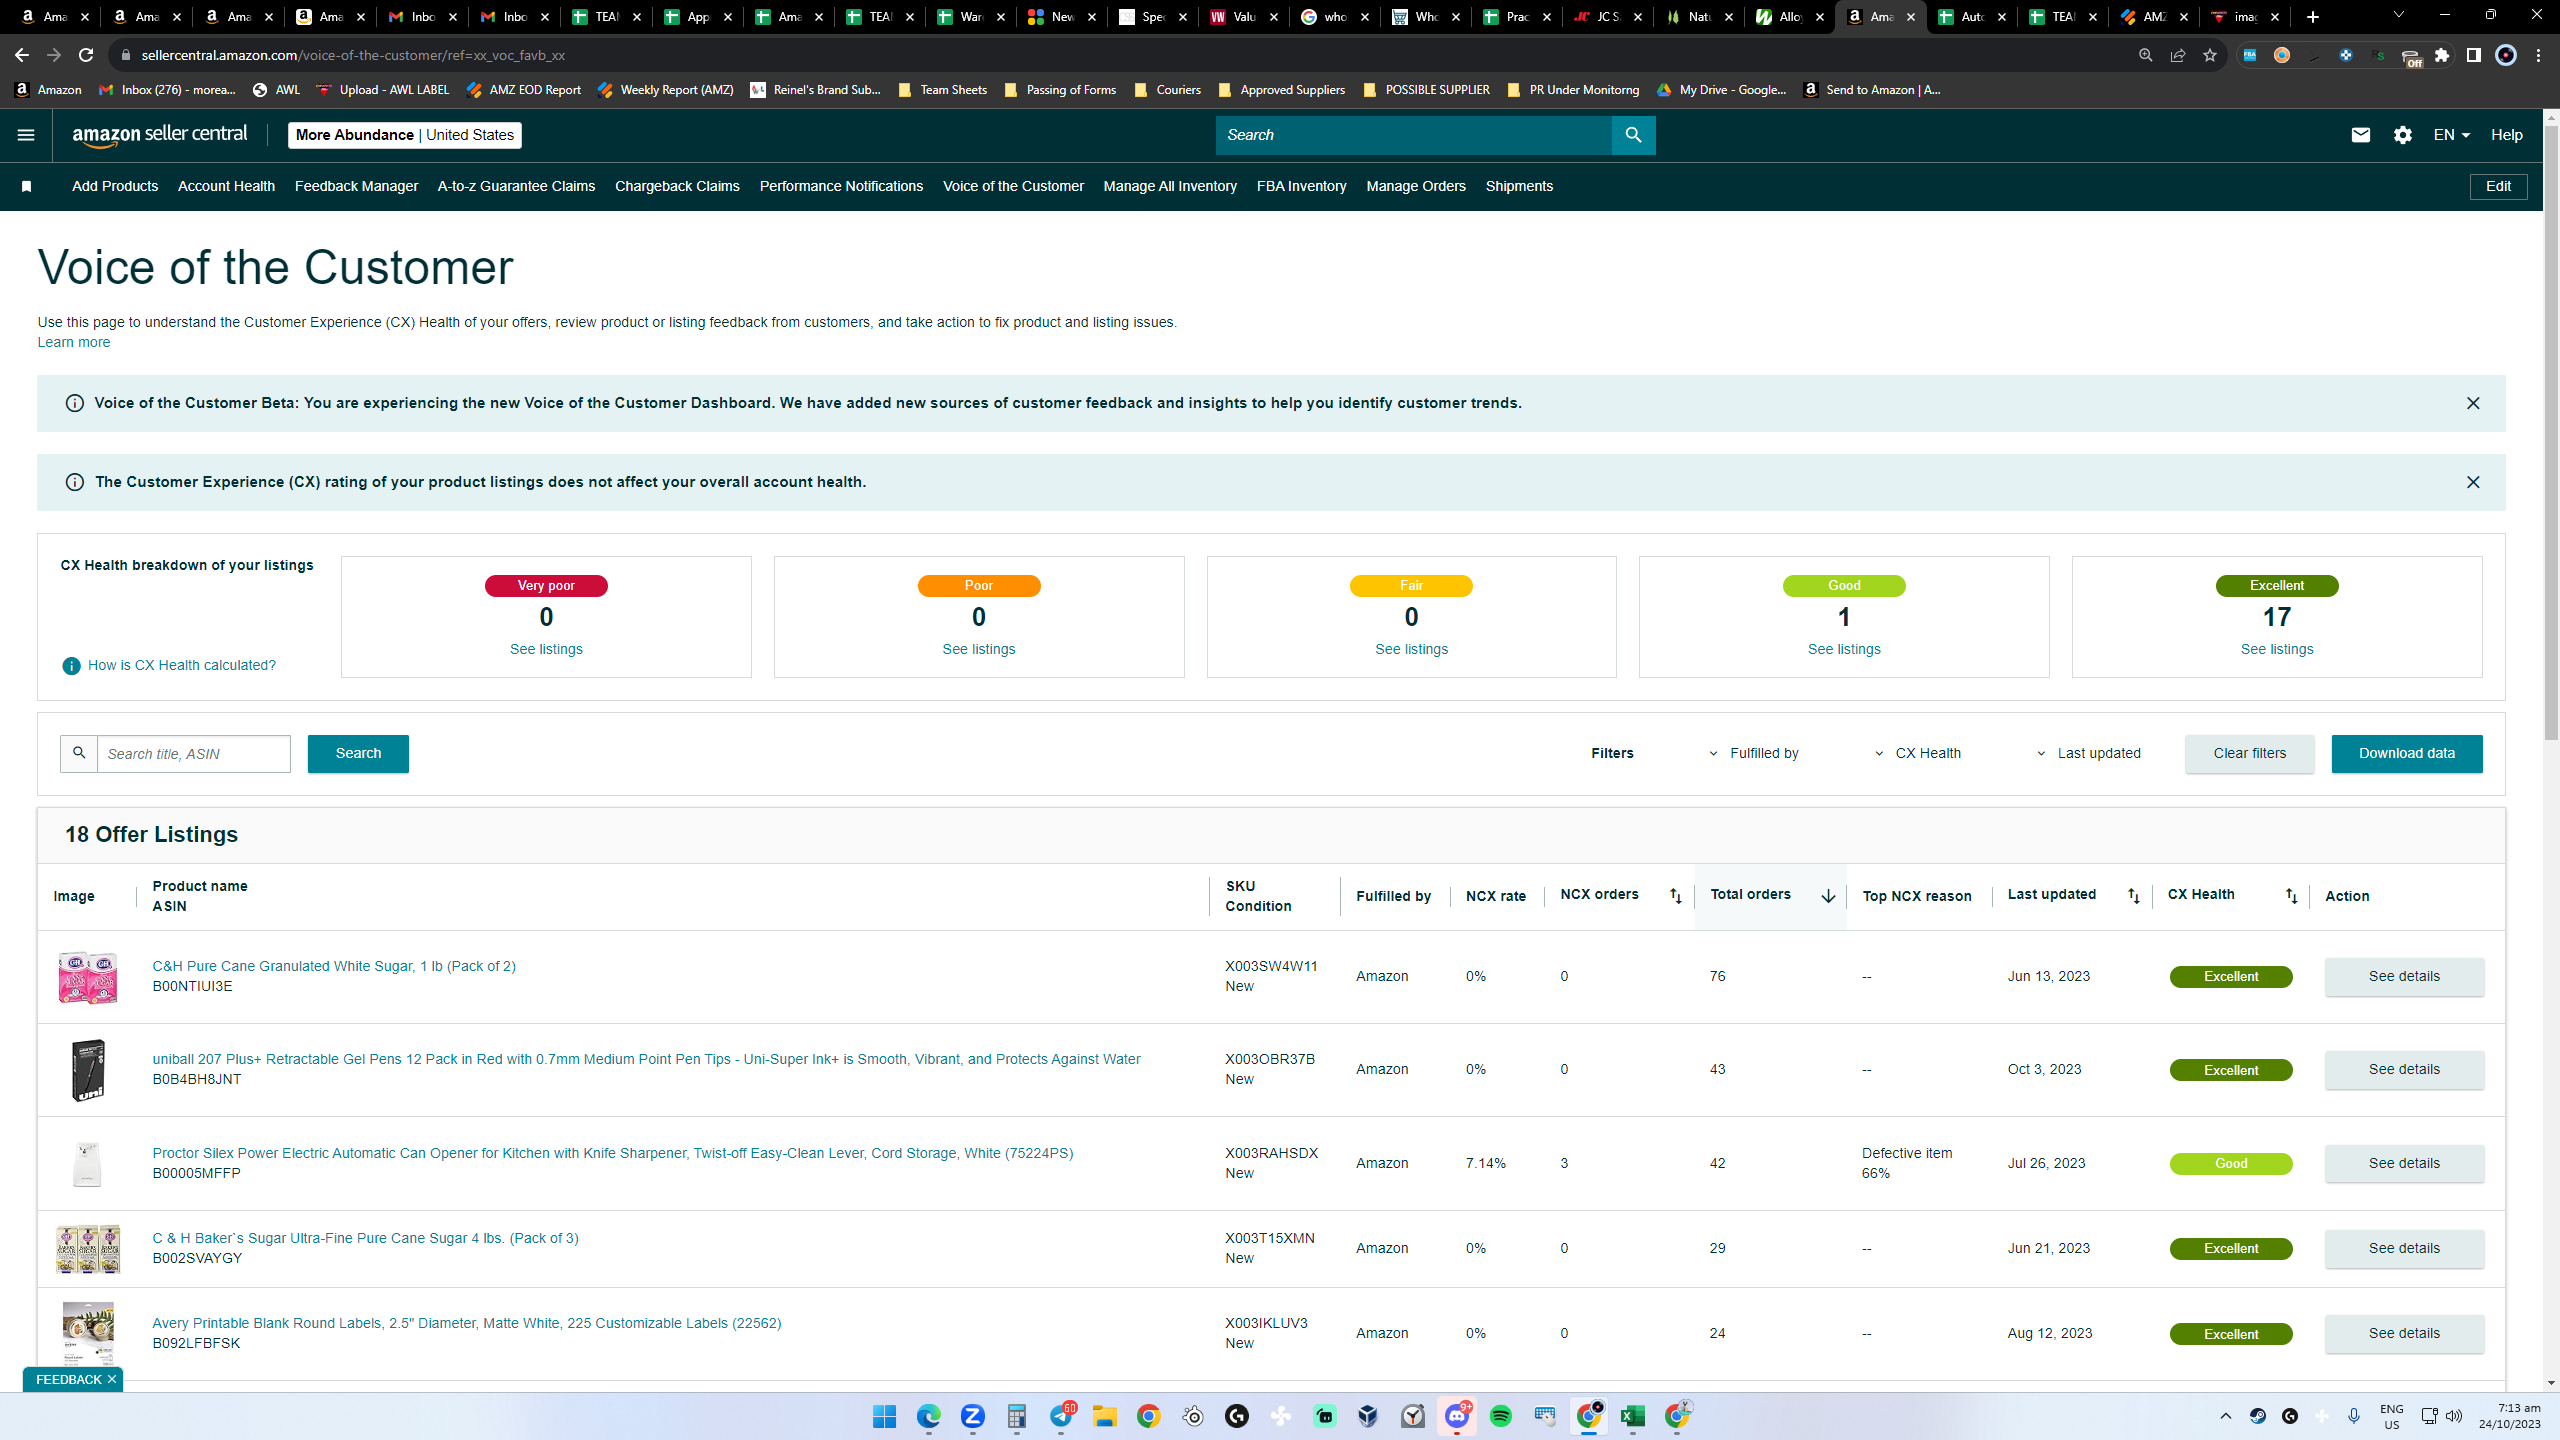Open the FBA Inventory page
The width and height of the screenshot is (2560, 1440).
[x=1302, y=187]
